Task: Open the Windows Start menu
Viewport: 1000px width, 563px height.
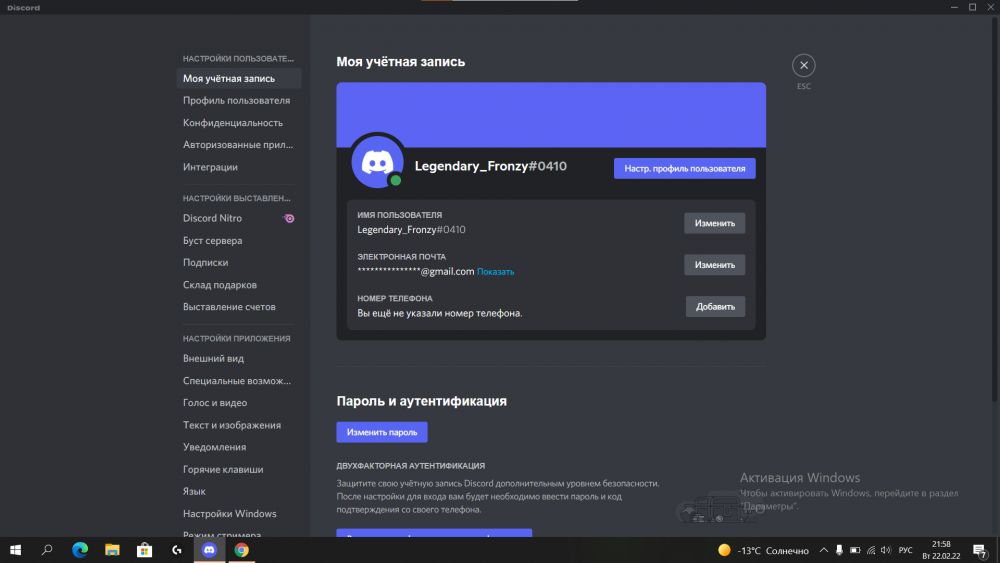Action: tap(15, 550)
